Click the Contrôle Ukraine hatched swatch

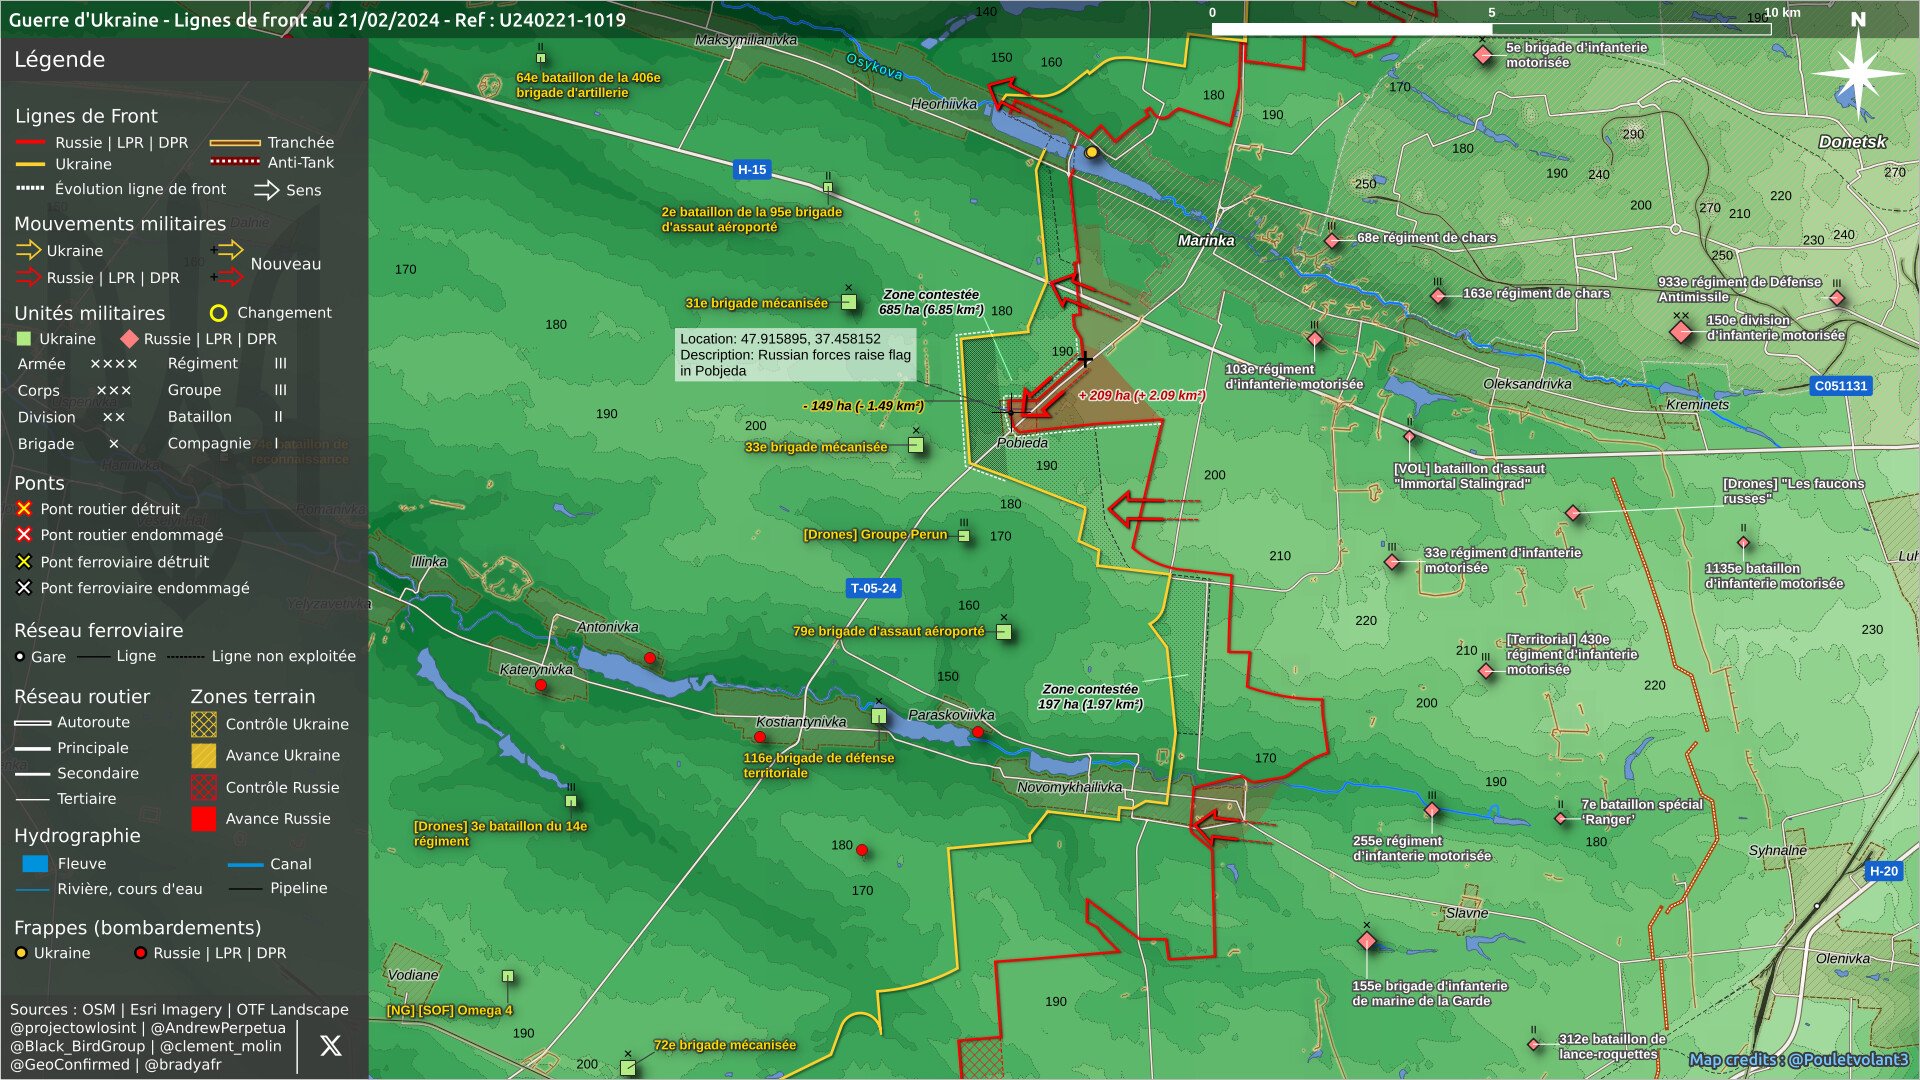204,724
